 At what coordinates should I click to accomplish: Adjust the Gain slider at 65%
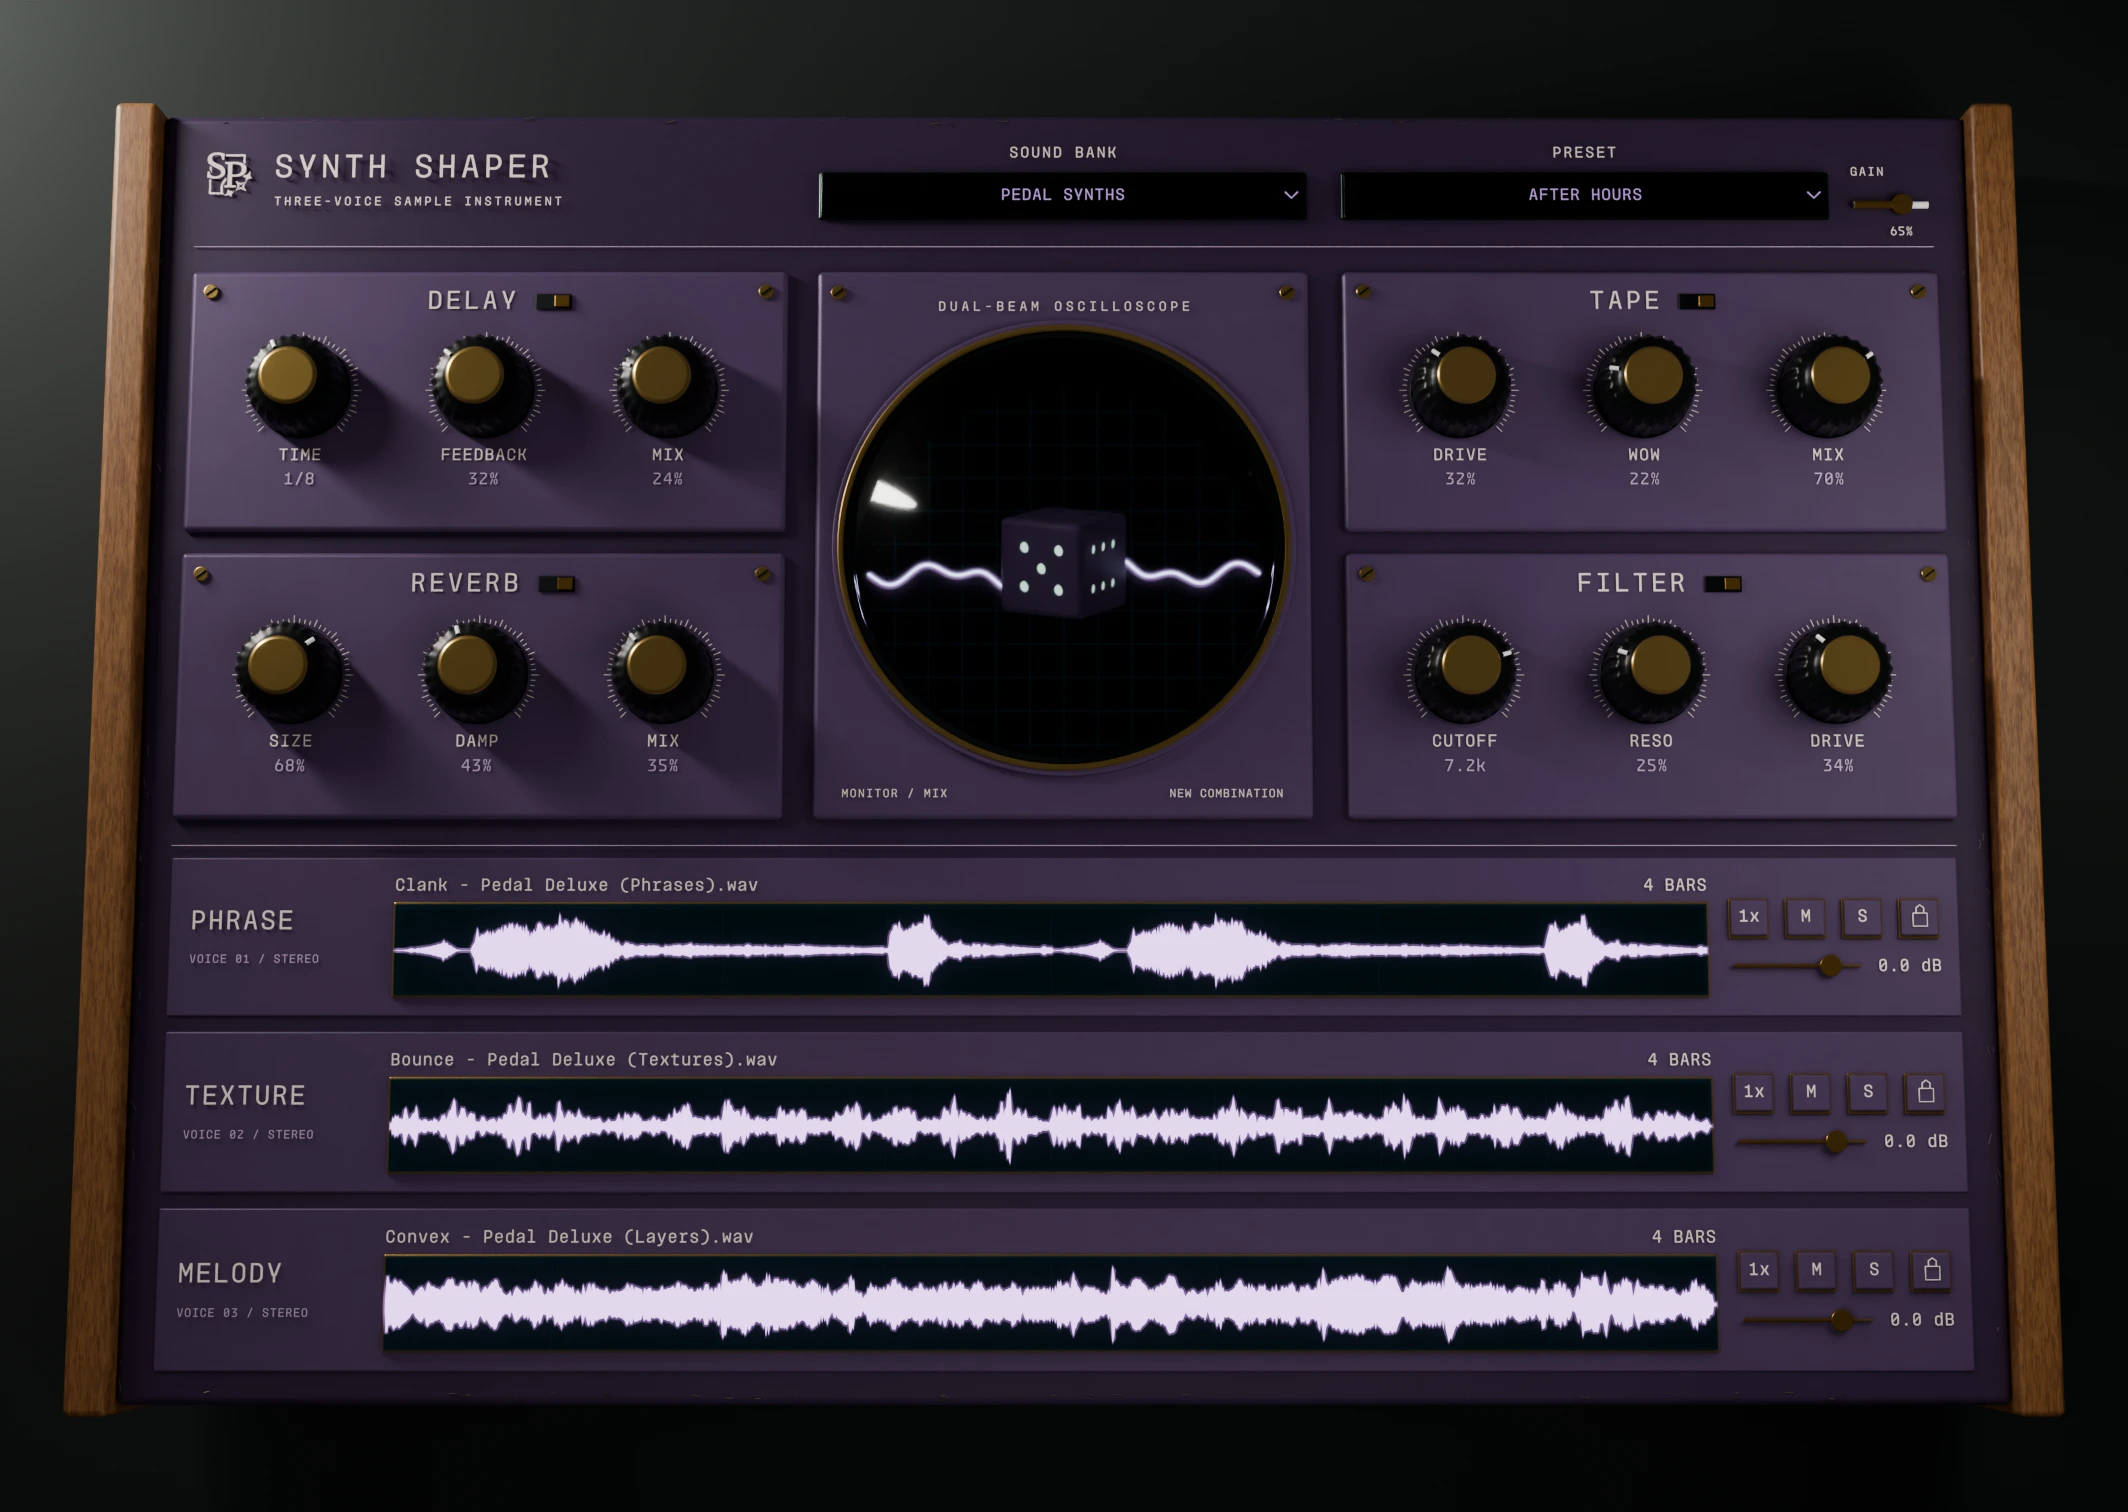click(1890, 205)
